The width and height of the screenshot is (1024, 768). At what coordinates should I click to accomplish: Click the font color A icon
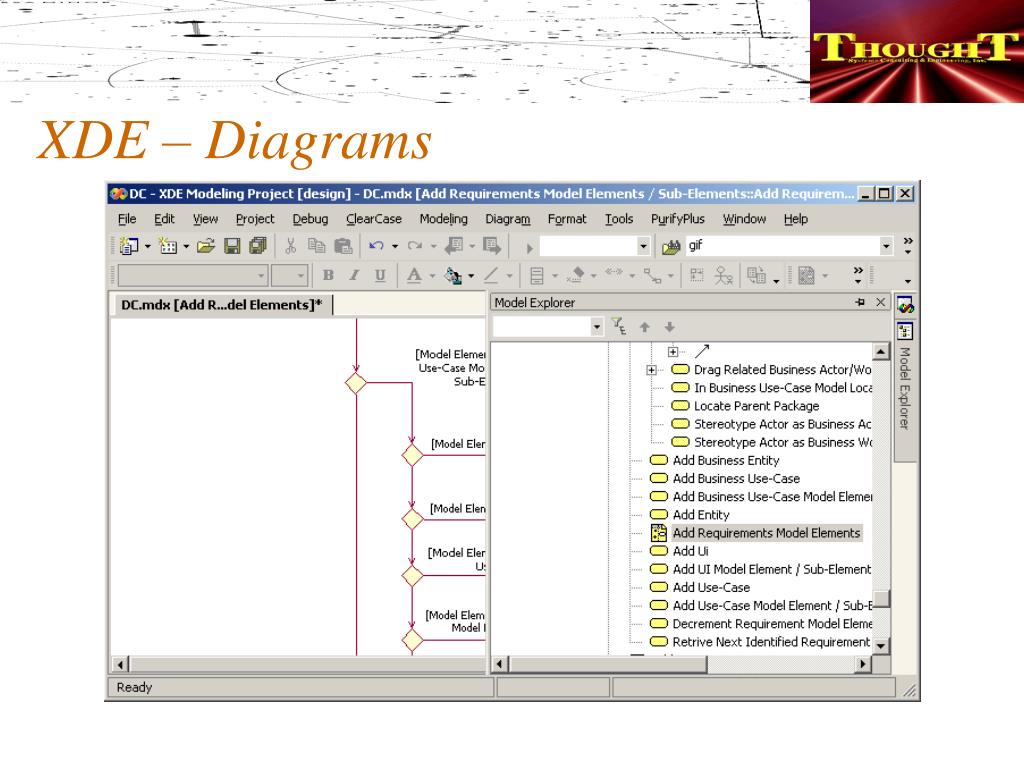tap(414, 276)
